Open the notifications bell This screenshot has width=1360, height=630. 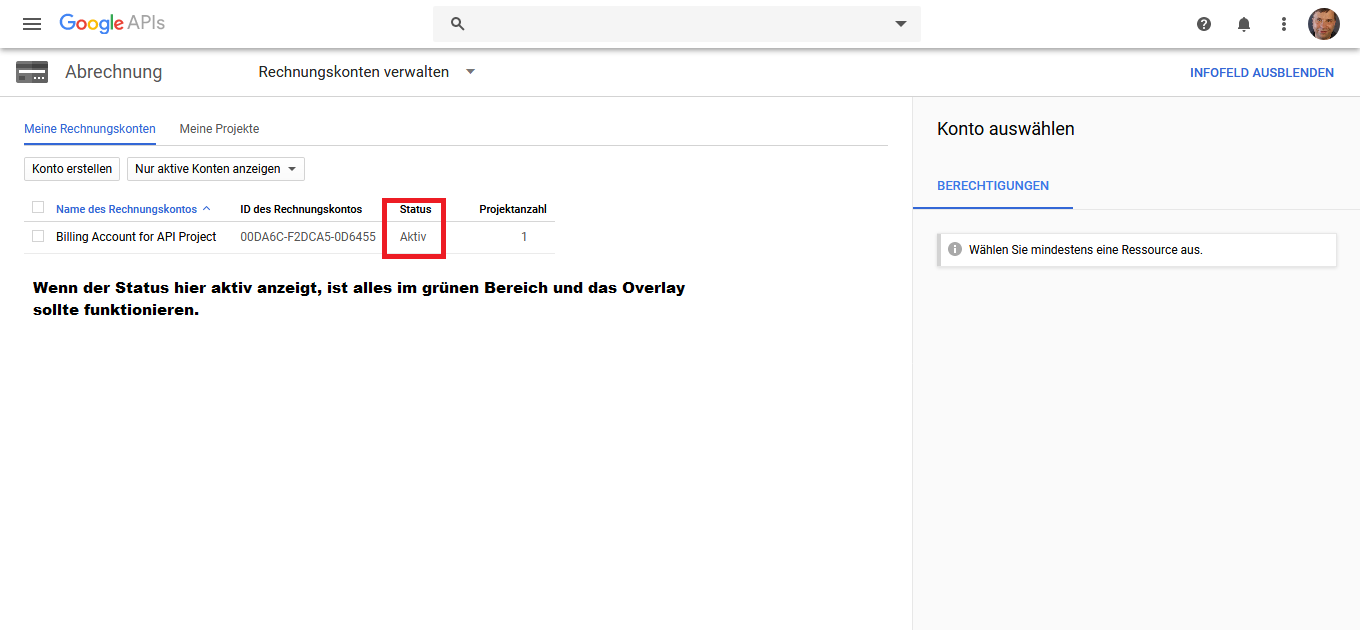pos(1244,24)
